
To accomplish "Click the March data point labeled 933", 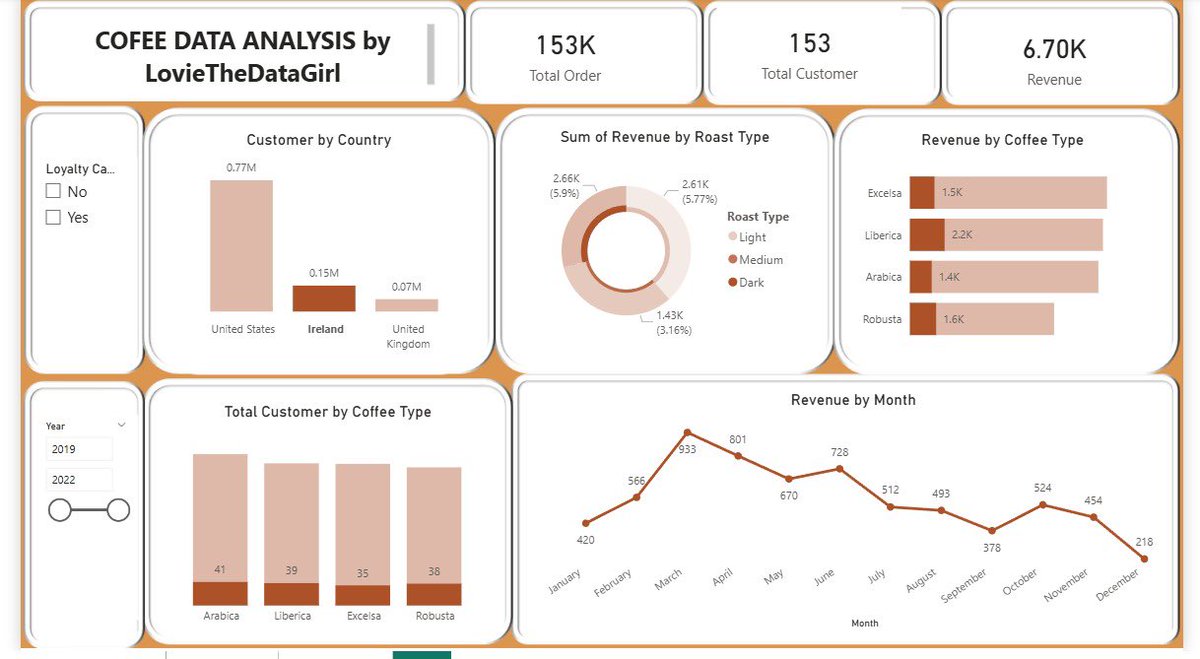I will click(687, 433).
